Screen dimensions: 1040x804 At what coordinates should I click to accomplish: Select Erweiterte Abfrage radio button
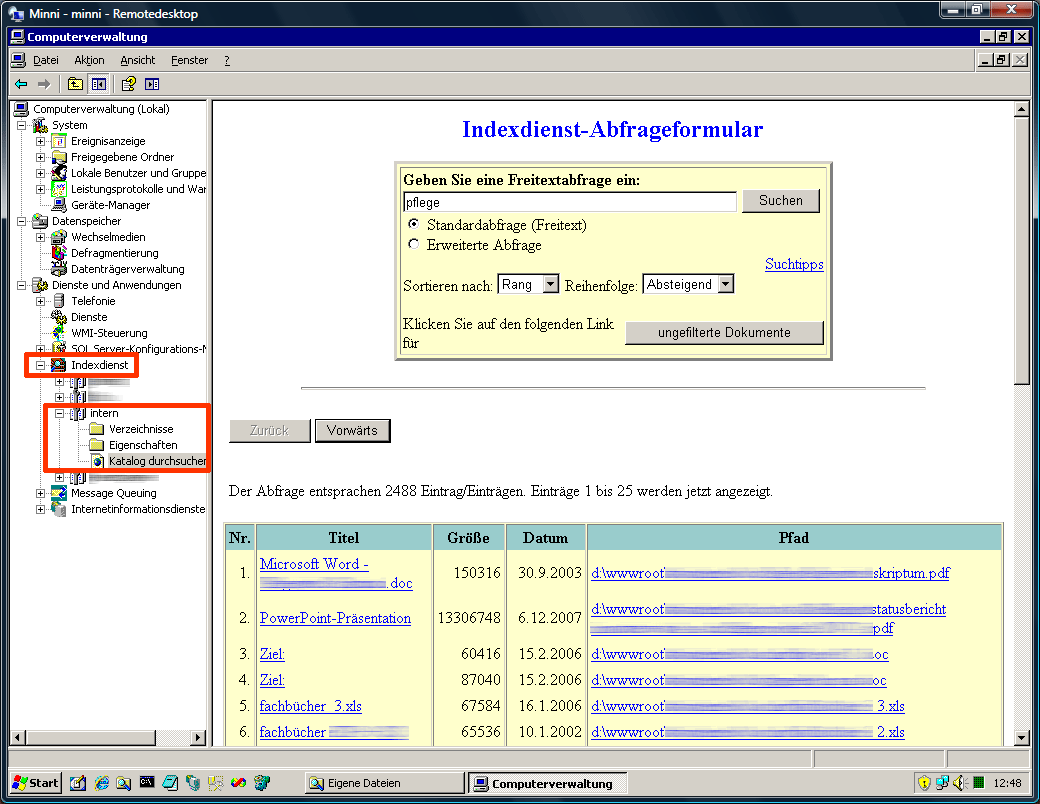pyautogui.click(x=413, y=245)
